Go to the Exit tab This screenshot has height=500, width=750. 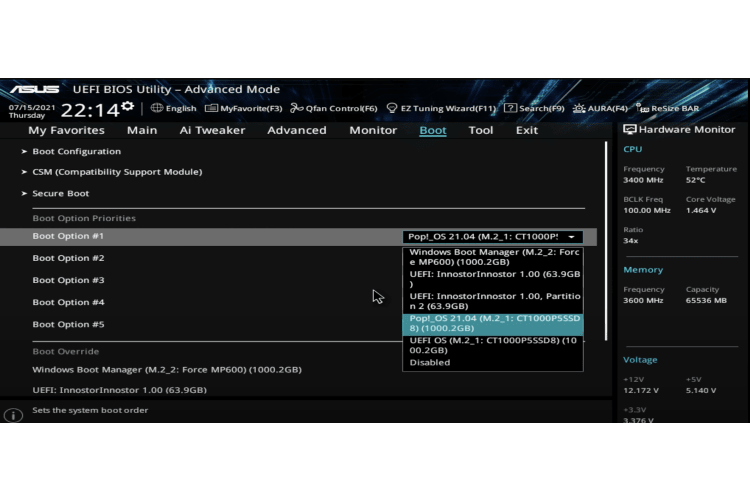(x=527, y=130)
